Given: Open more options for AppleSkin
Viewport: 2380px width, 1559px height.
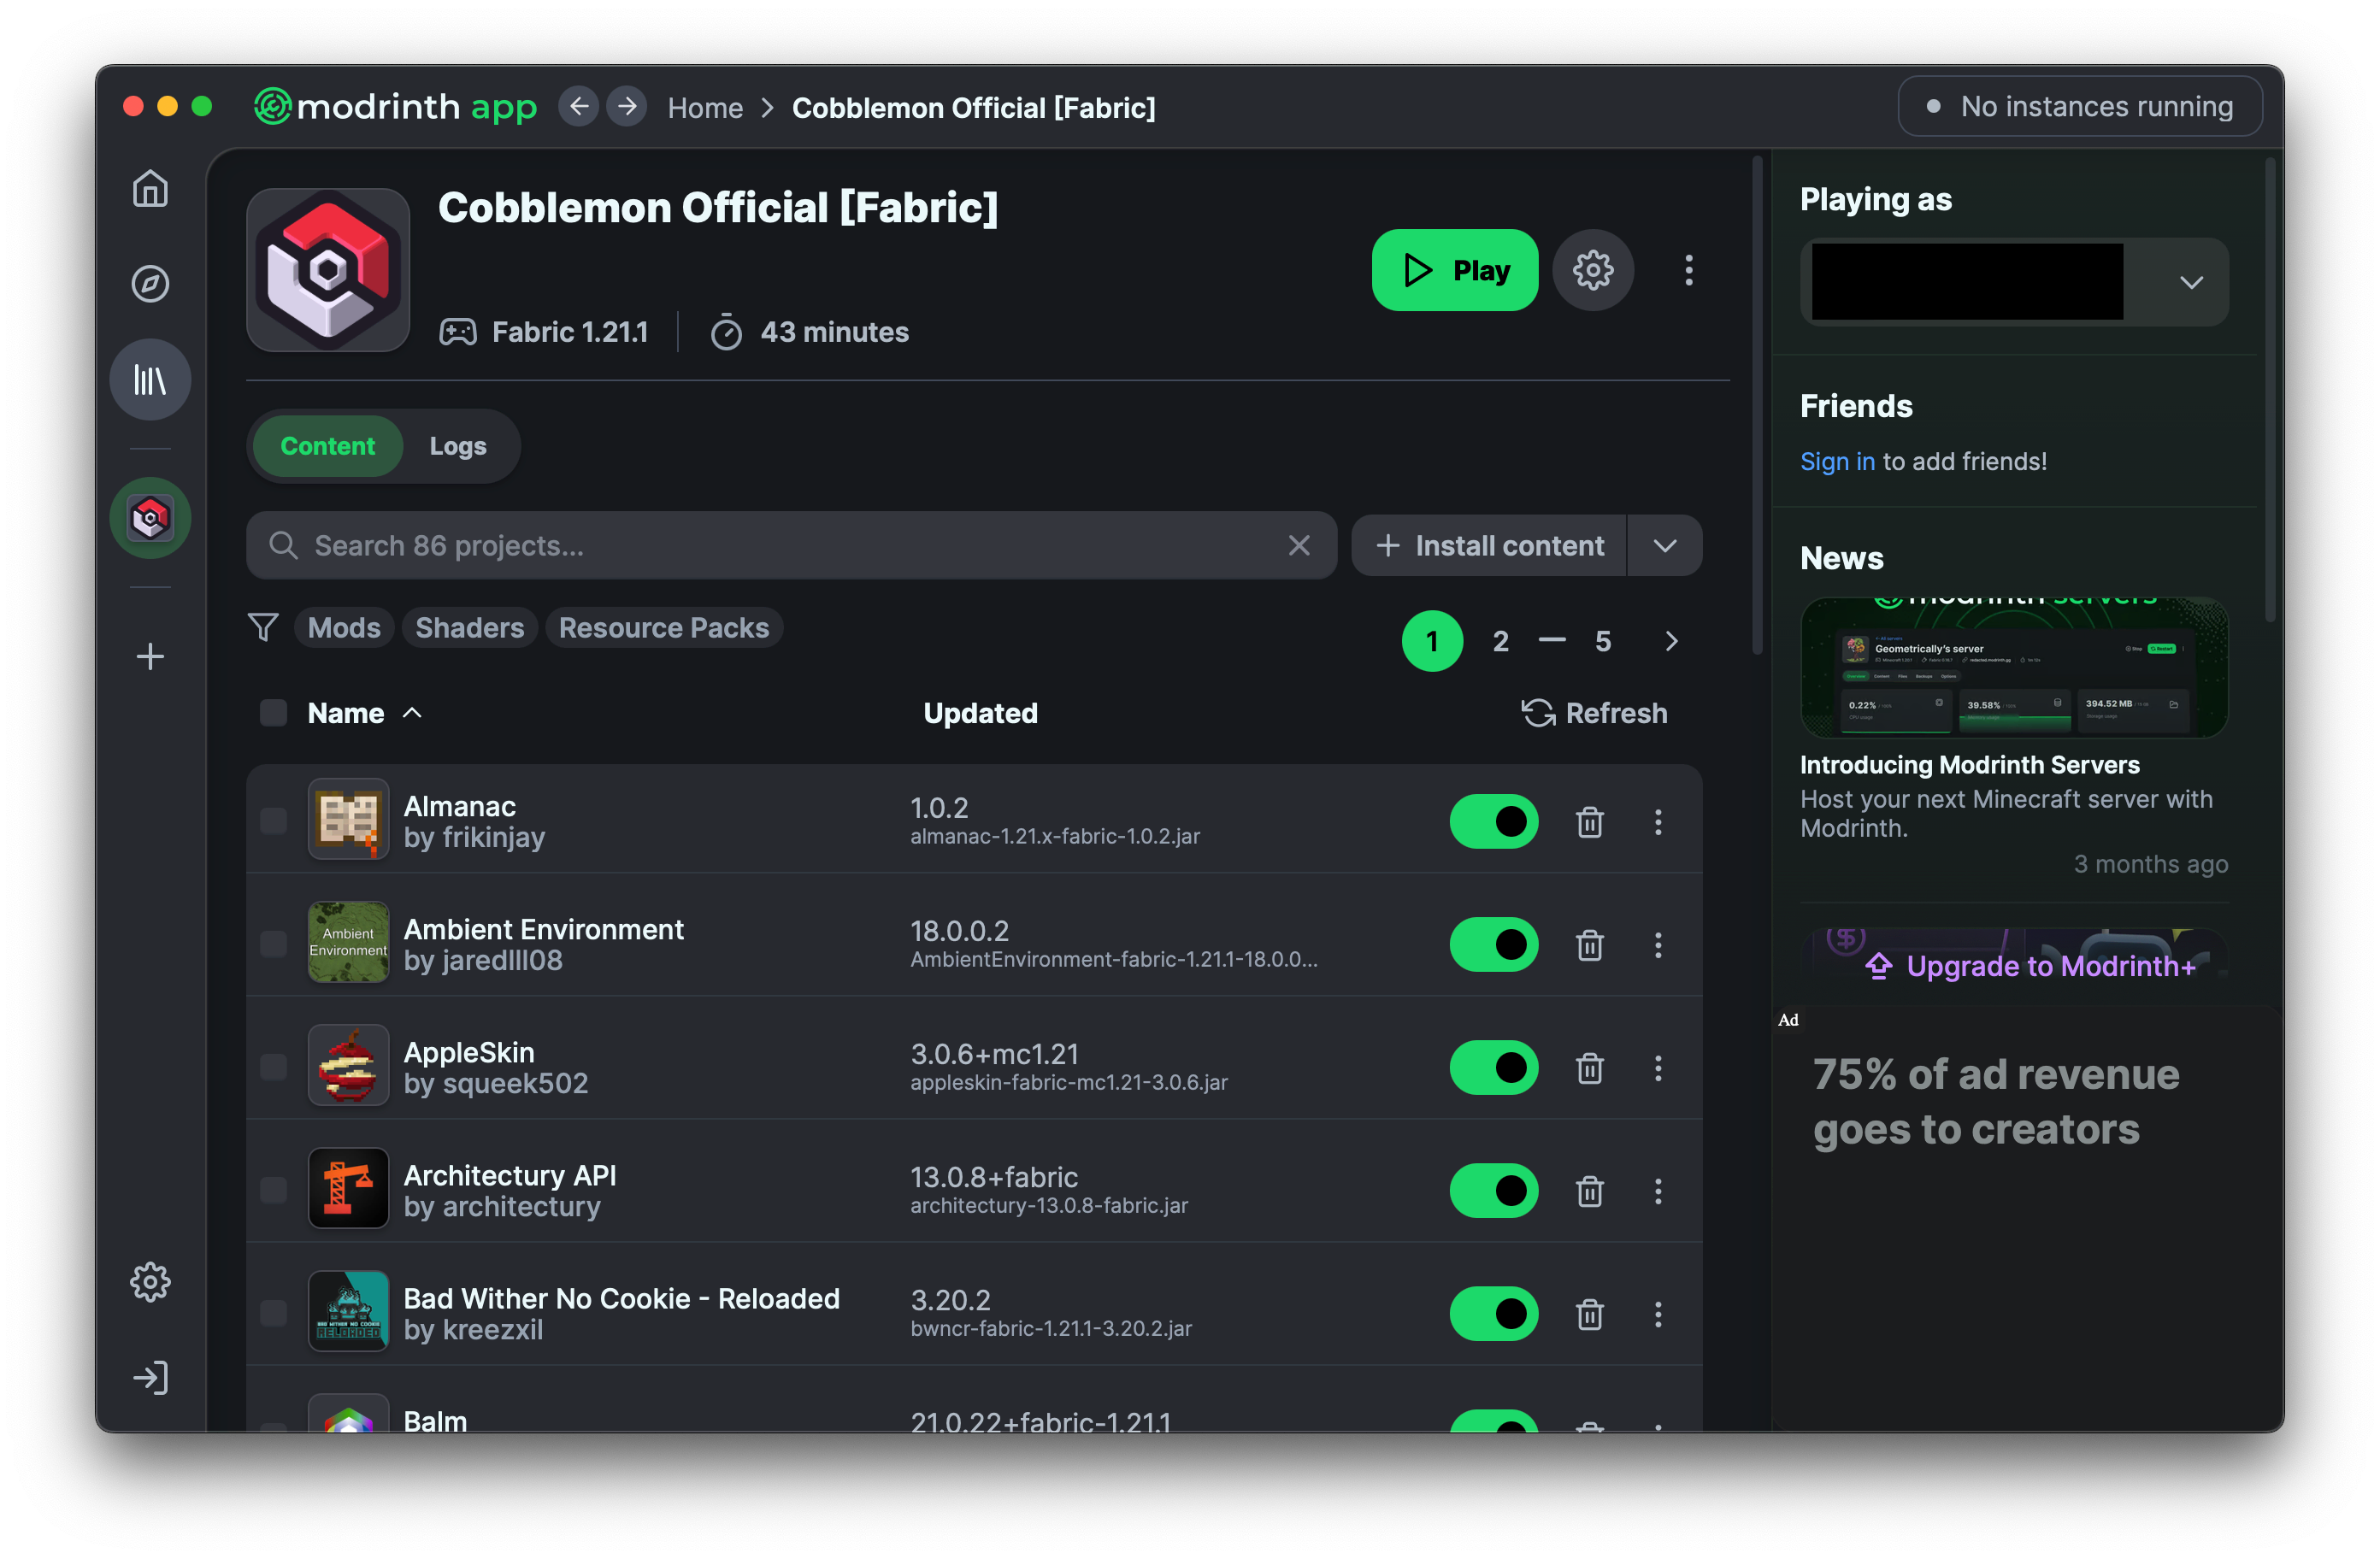Looking at the screenshot, I should (1658, 1068).
